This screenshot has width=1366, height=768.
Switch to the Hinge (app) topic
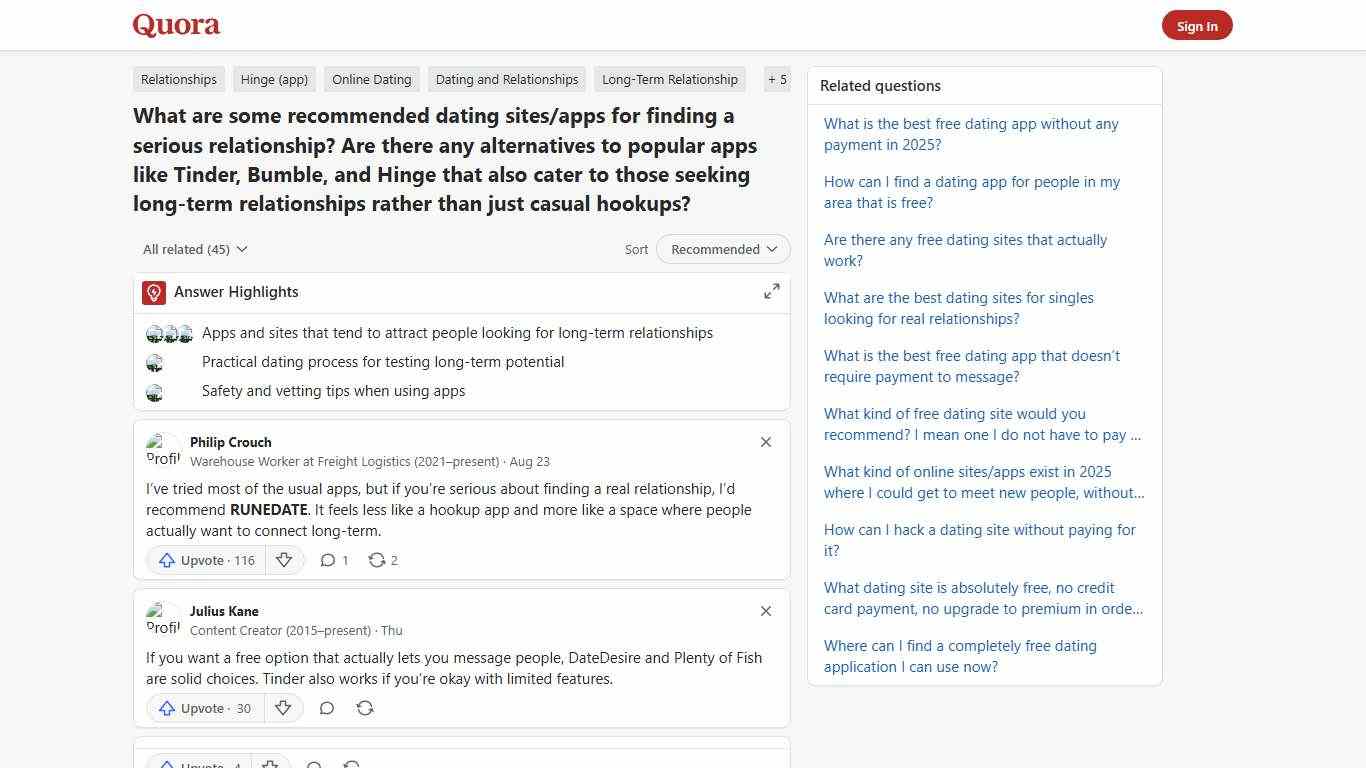[x=274, y=79]
